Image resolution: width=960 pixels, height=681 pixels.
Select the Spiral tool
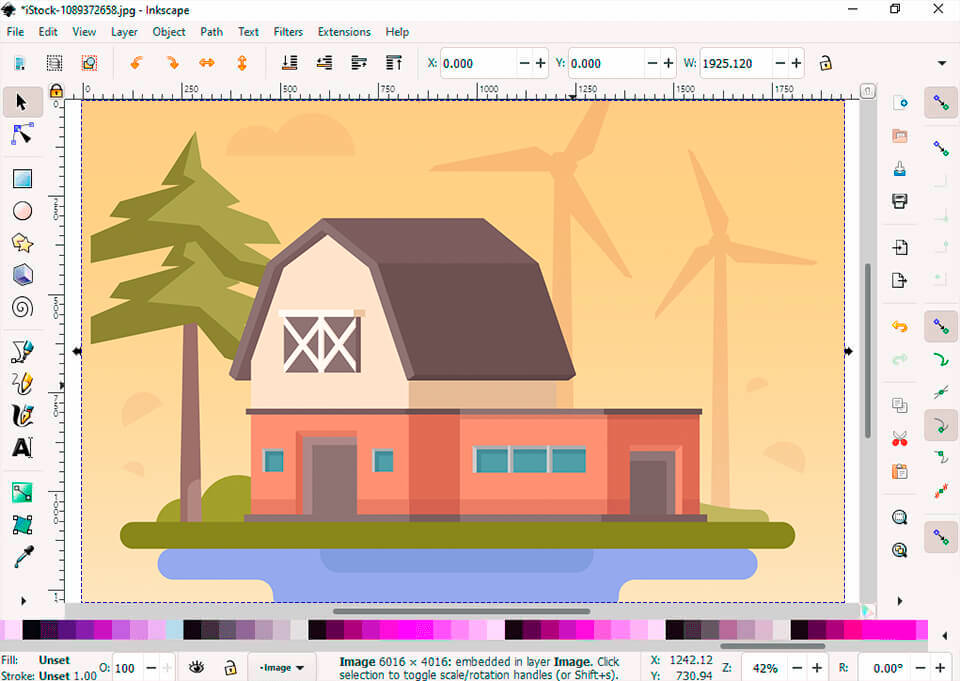pyautogui.click(x=22, y=307)
